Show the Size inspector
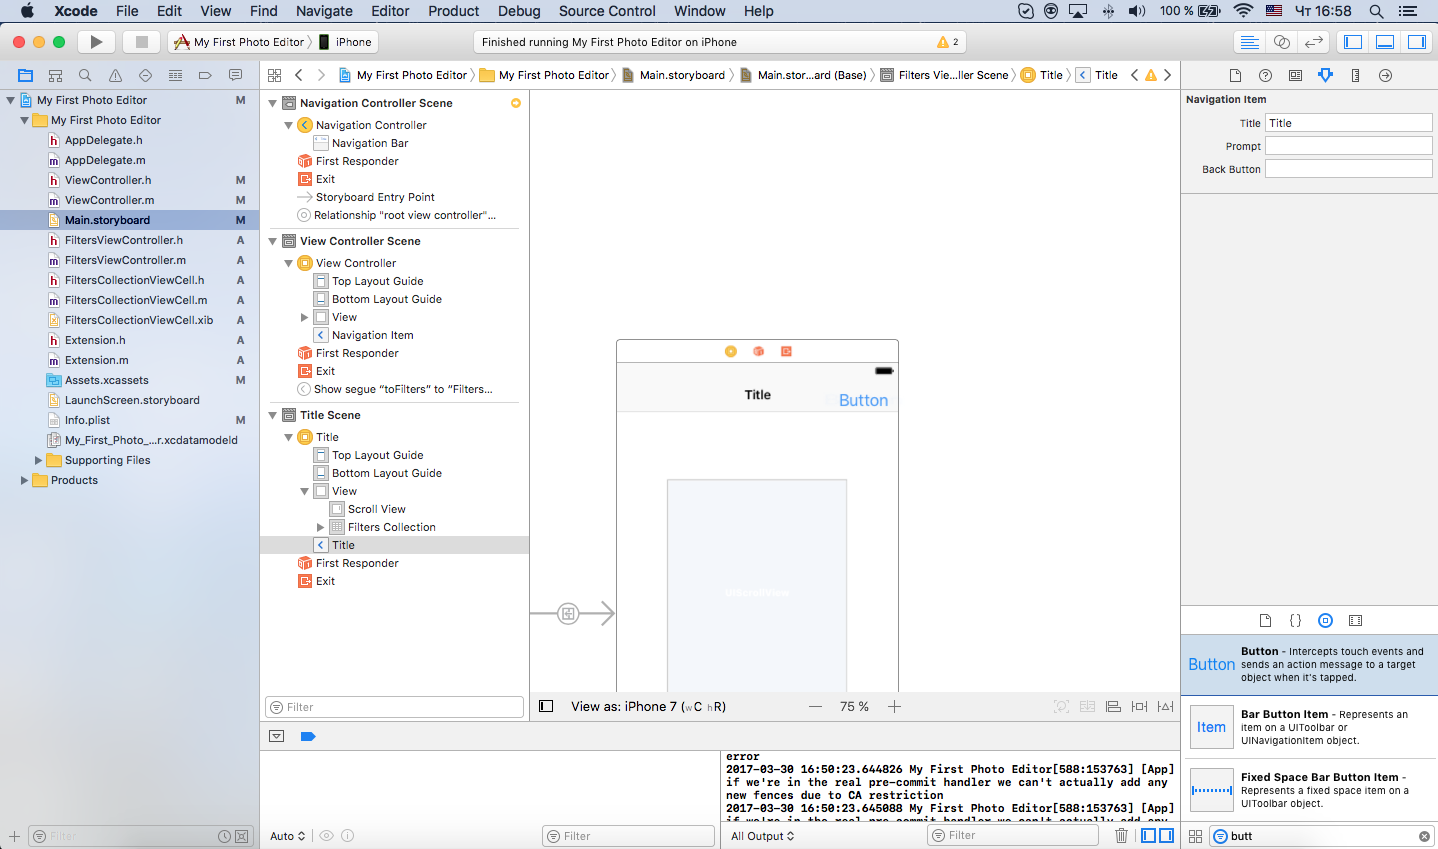The width and height of the screenshot is (1438, 849). click(1355, 75)
